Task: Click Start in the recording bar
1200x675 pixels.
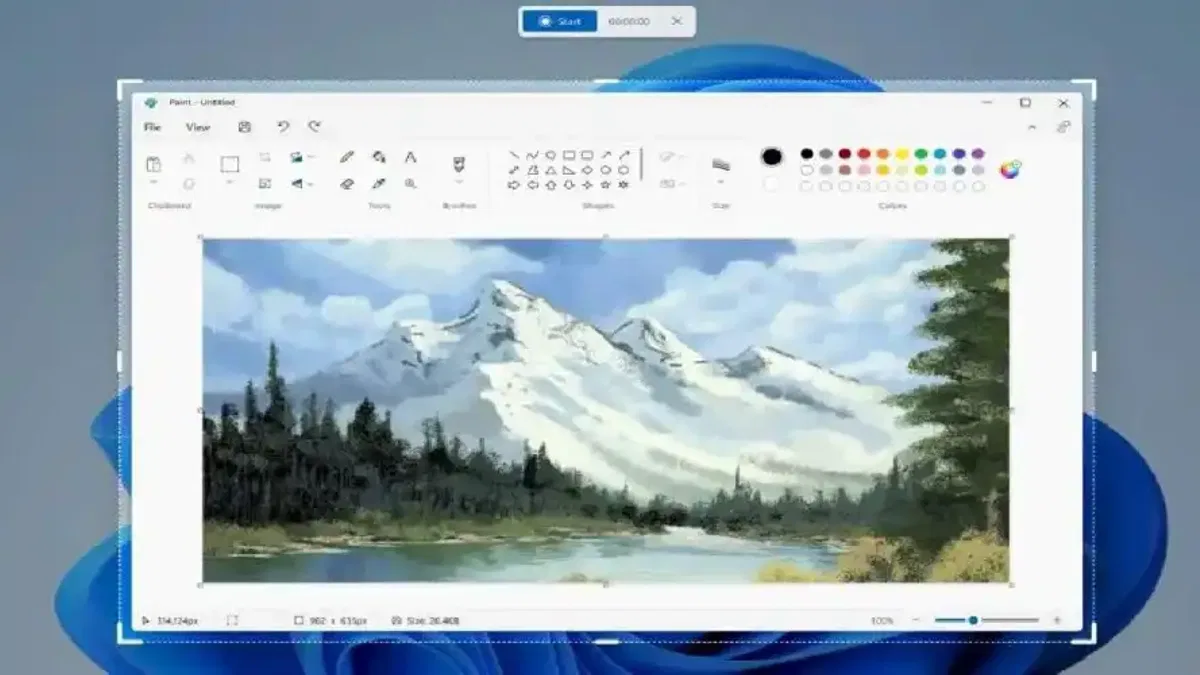Action: 560,21
